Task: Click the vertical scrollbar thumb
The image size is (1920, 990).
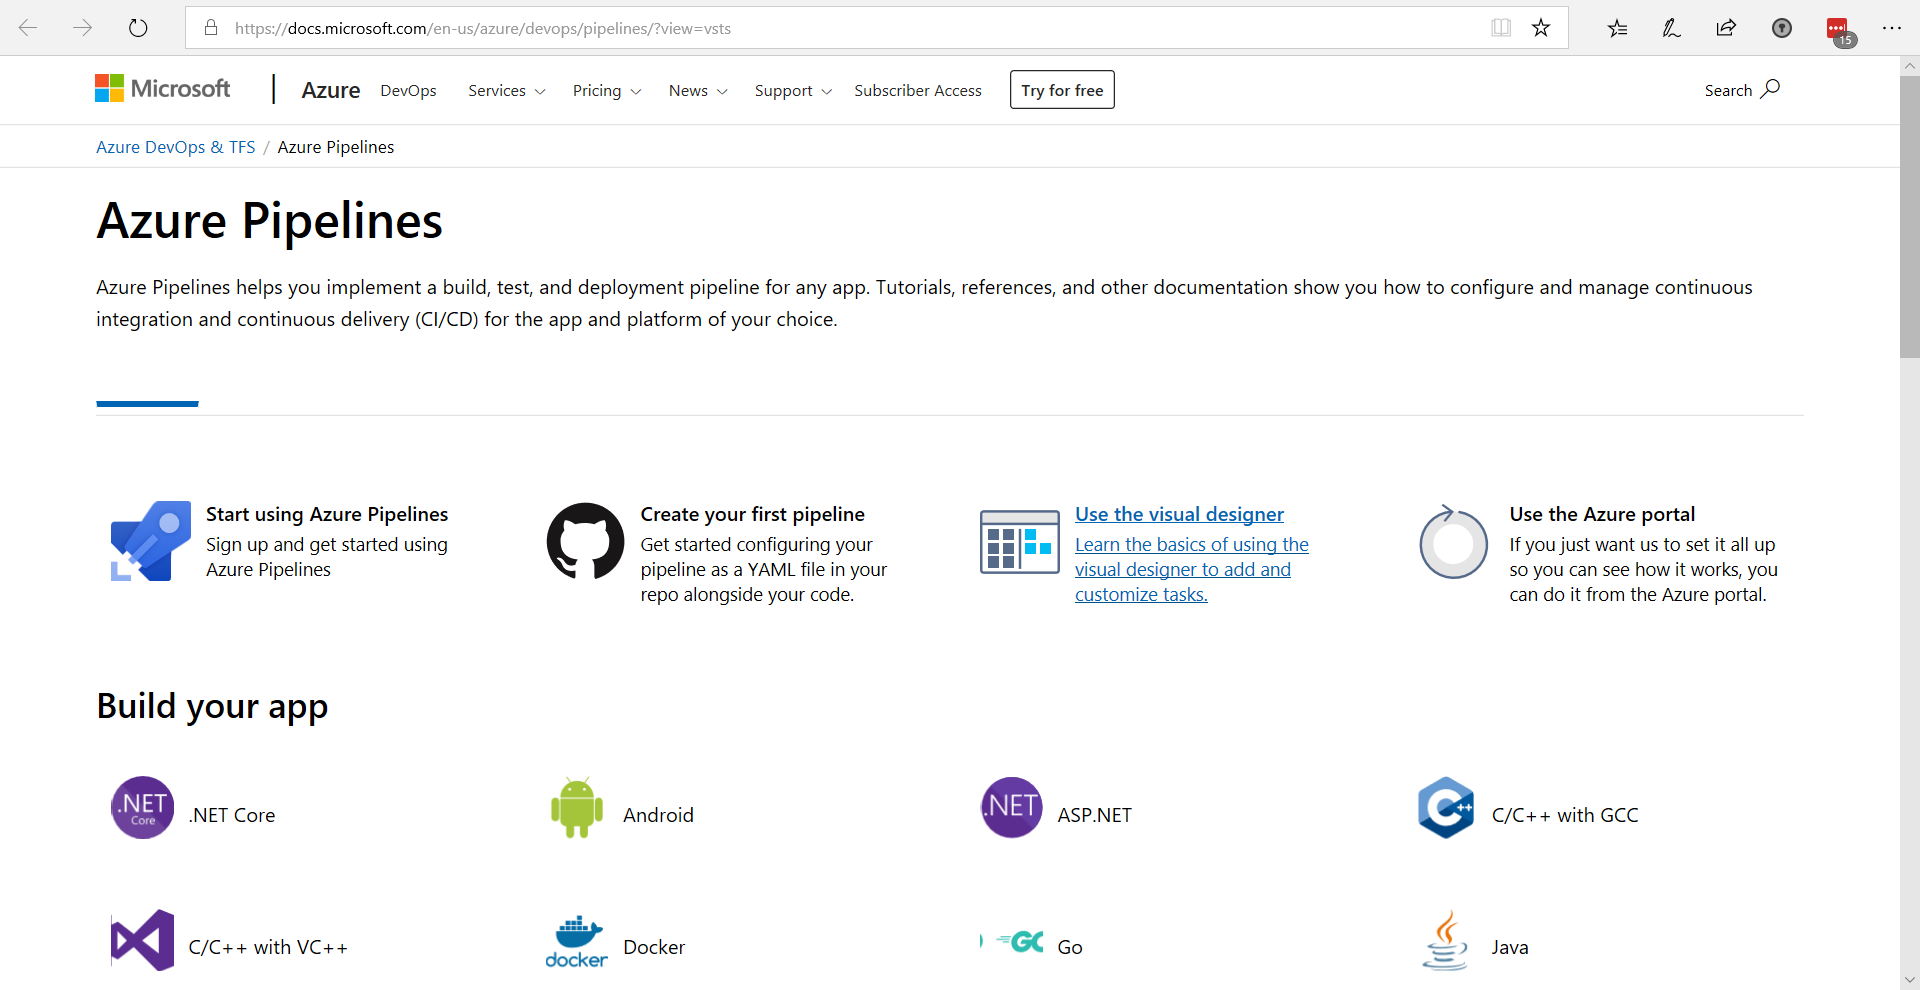Action: pos(1910,217)
